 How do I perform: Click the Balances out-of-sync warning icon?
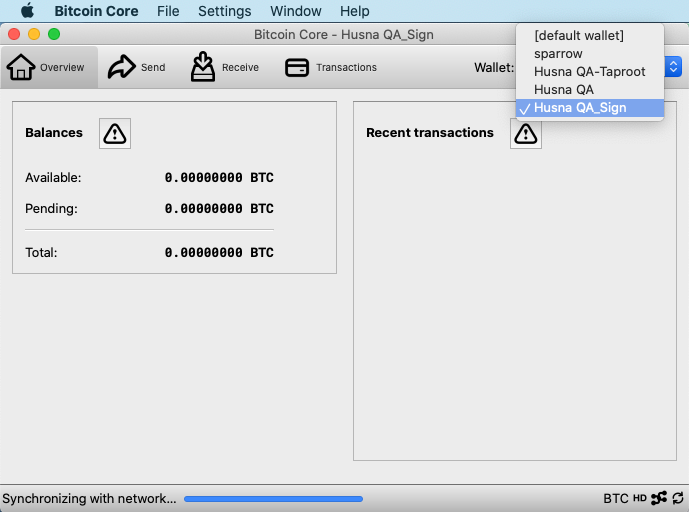(115, 133)
